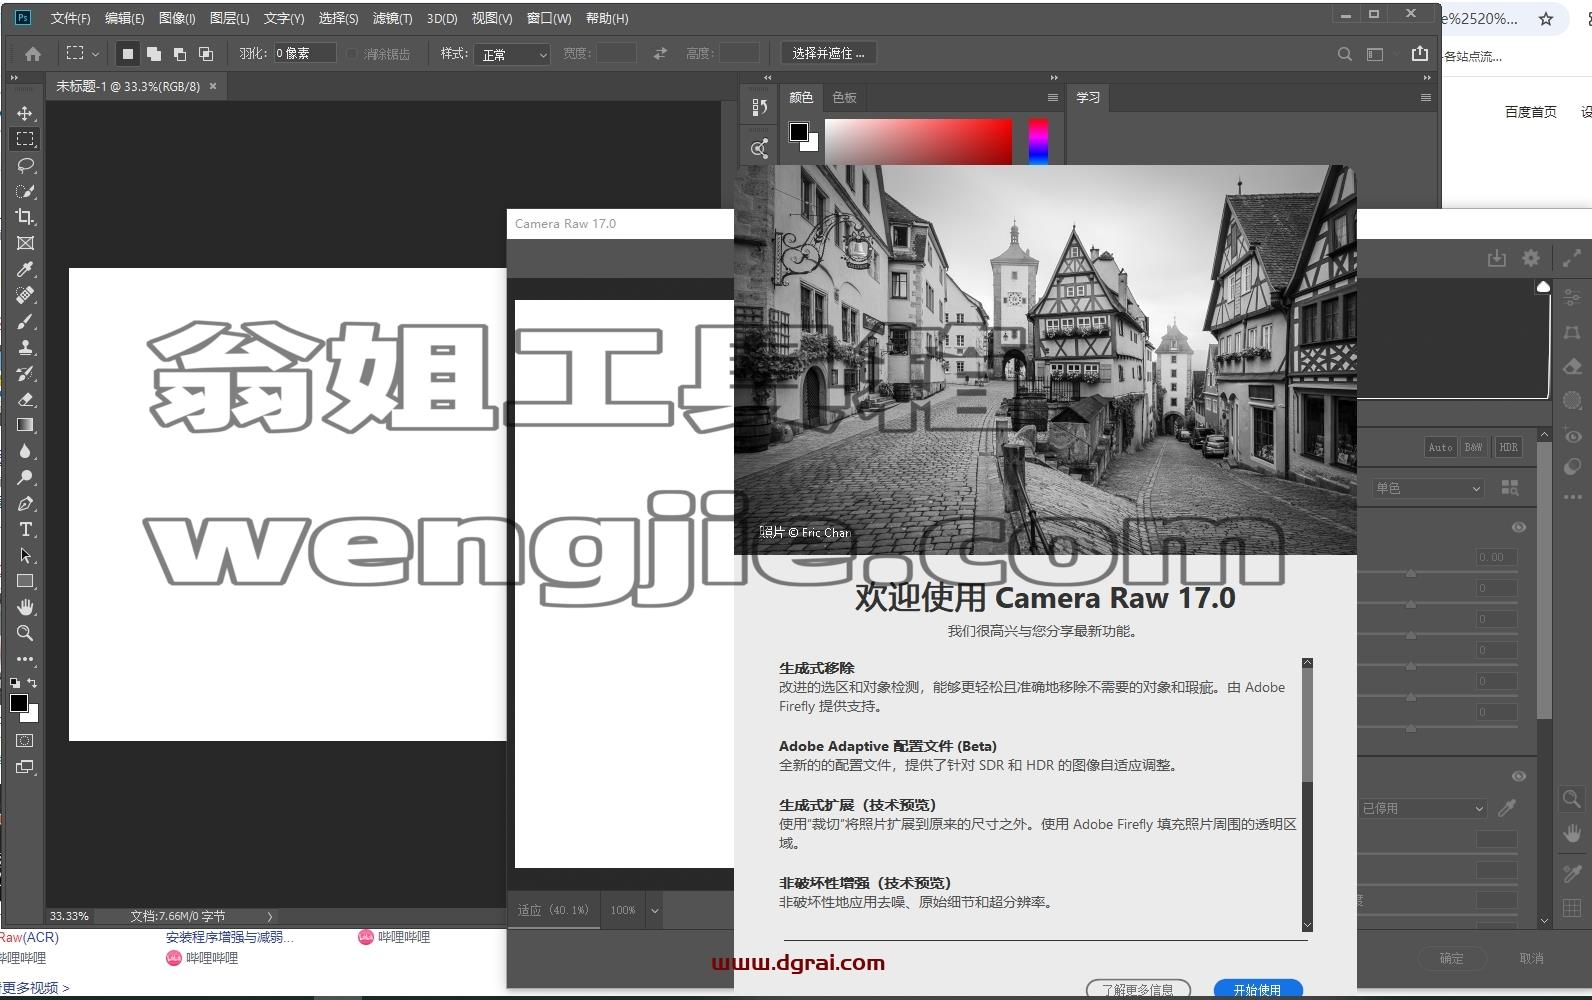
Task: Select the Horizontal Type tool
Action: tap(26, 529)
